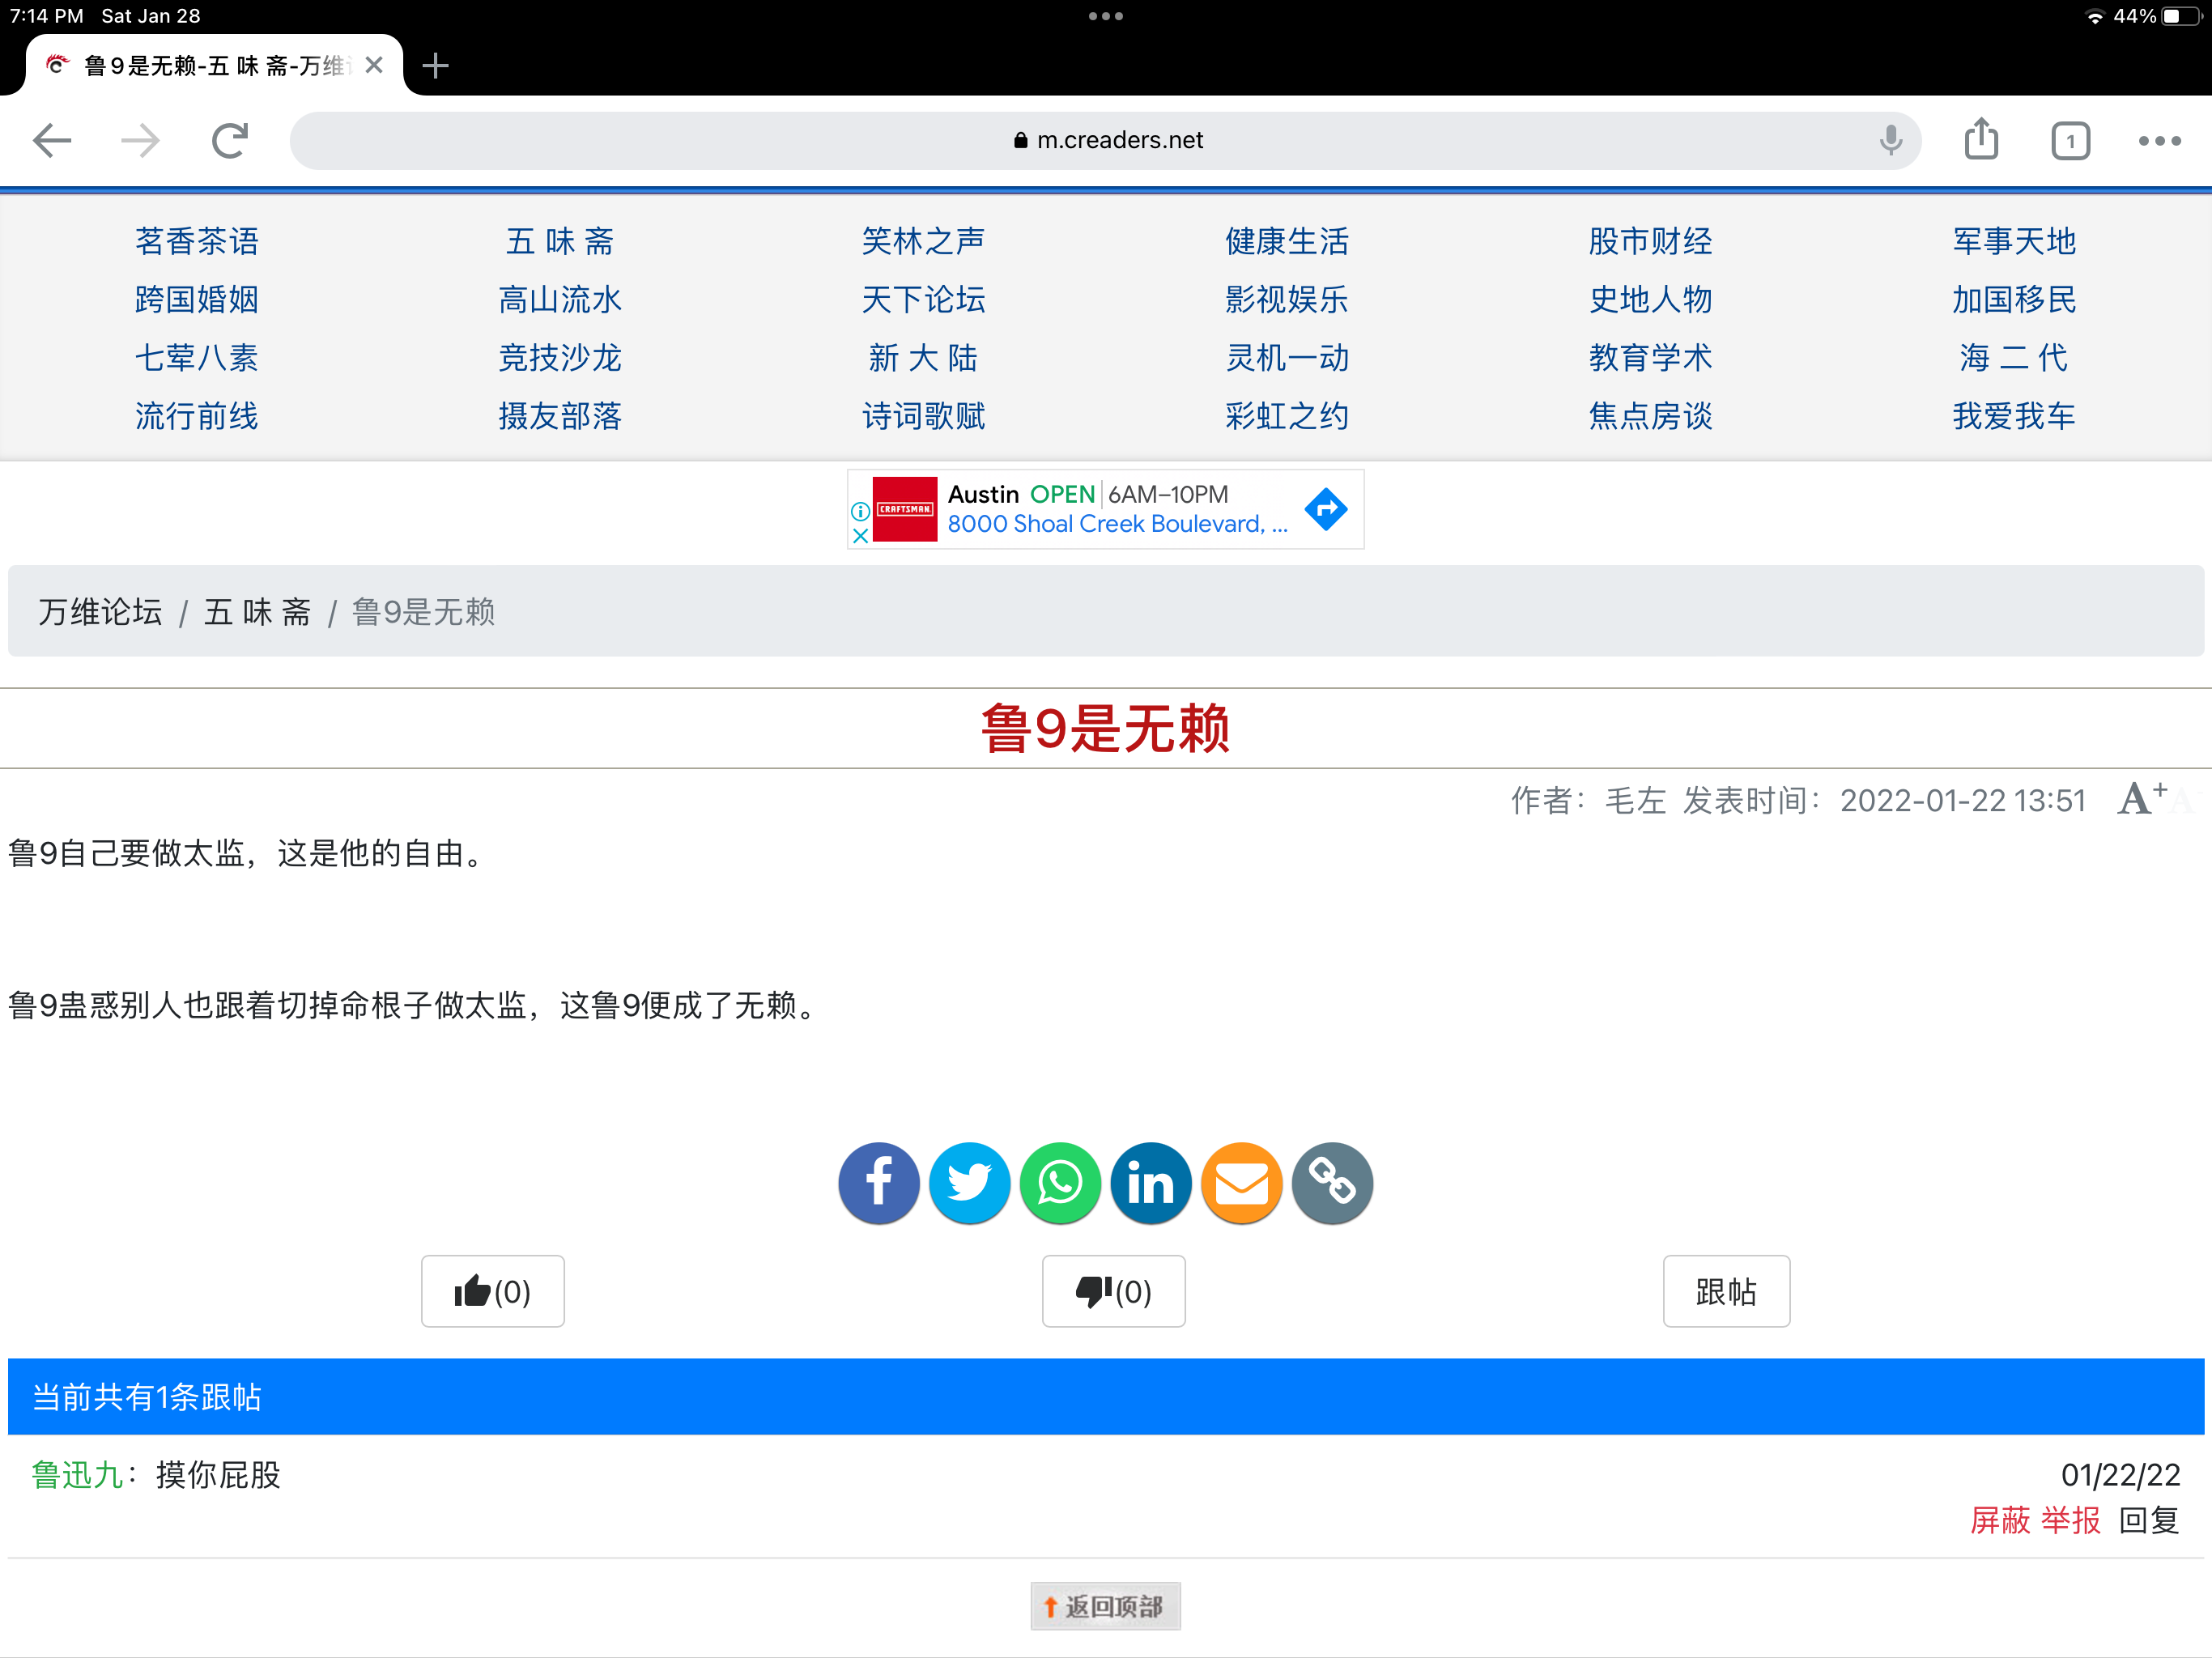Open the 竞技沙龙 forum link
This screenshot has height=1658, width=2212.
point(560,357)
